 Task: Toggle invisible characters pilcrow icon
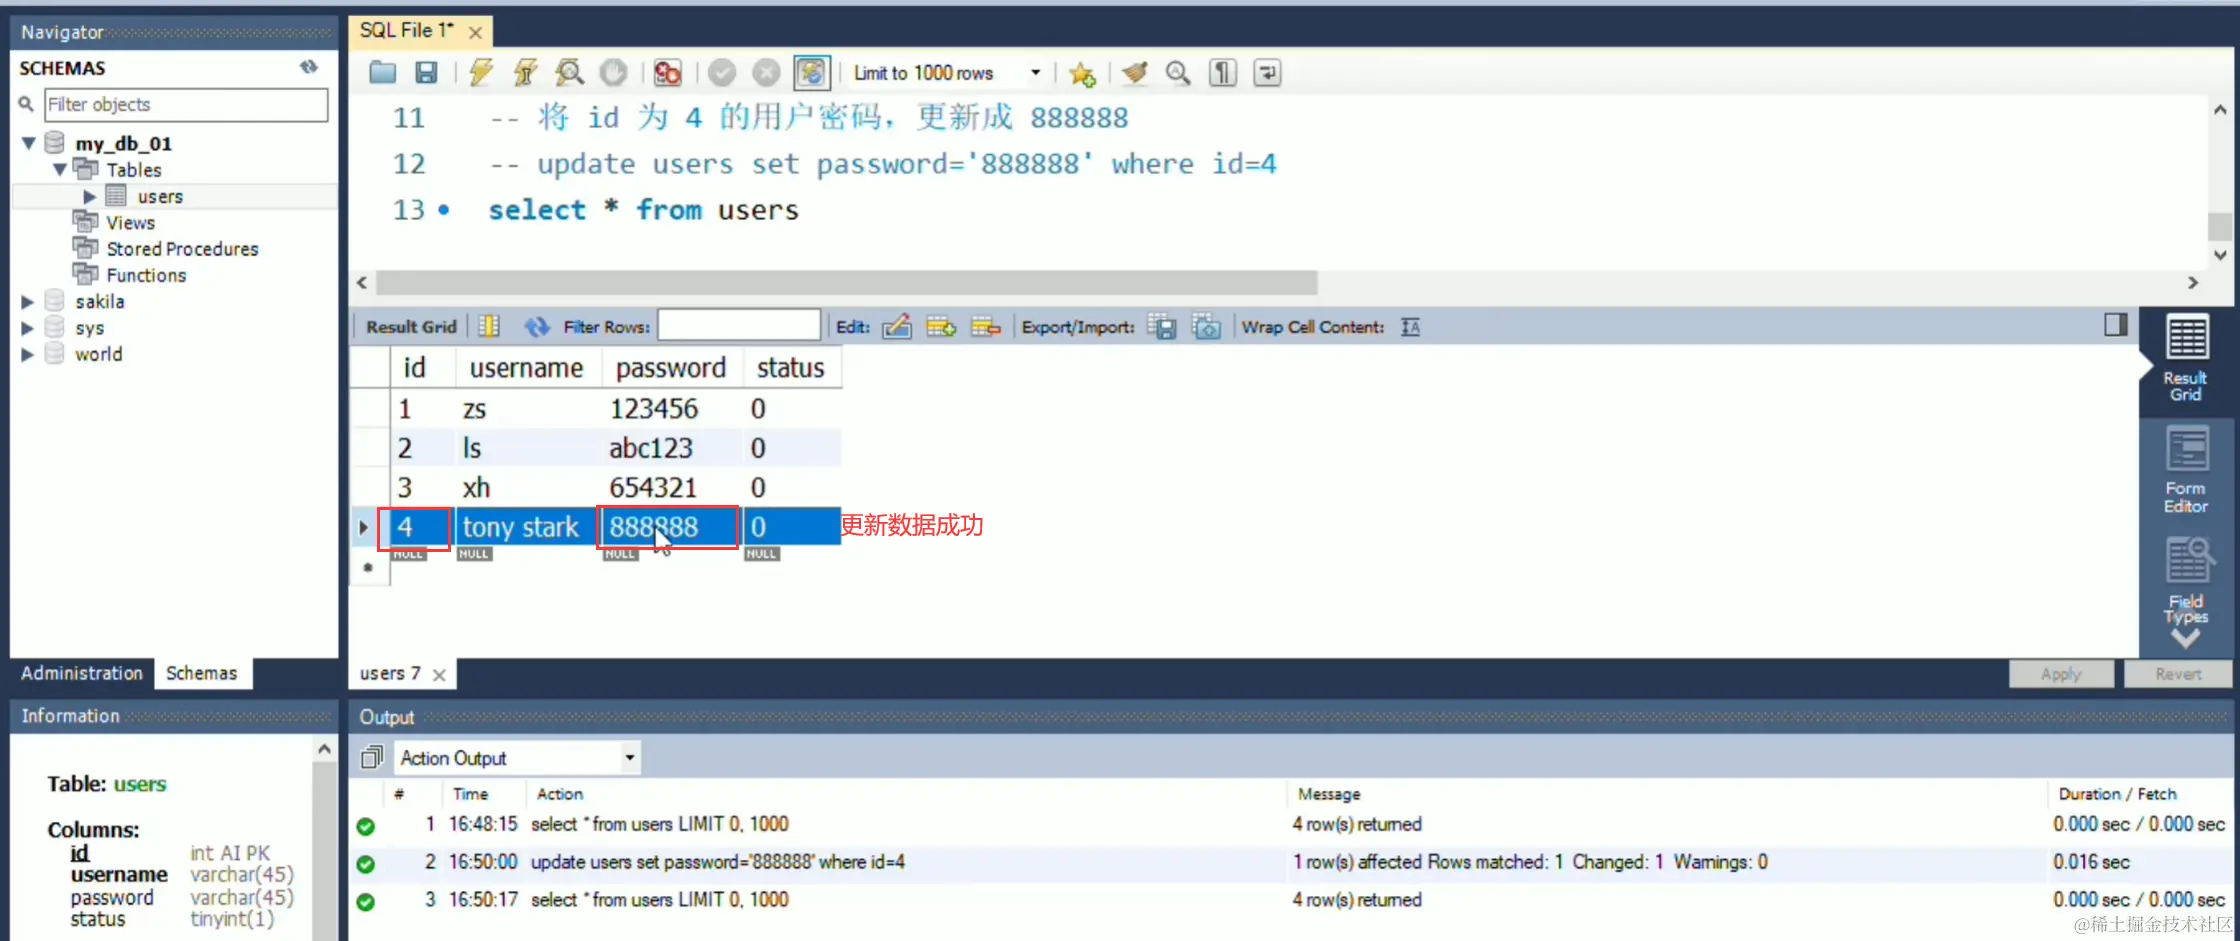click(1222, 72)
